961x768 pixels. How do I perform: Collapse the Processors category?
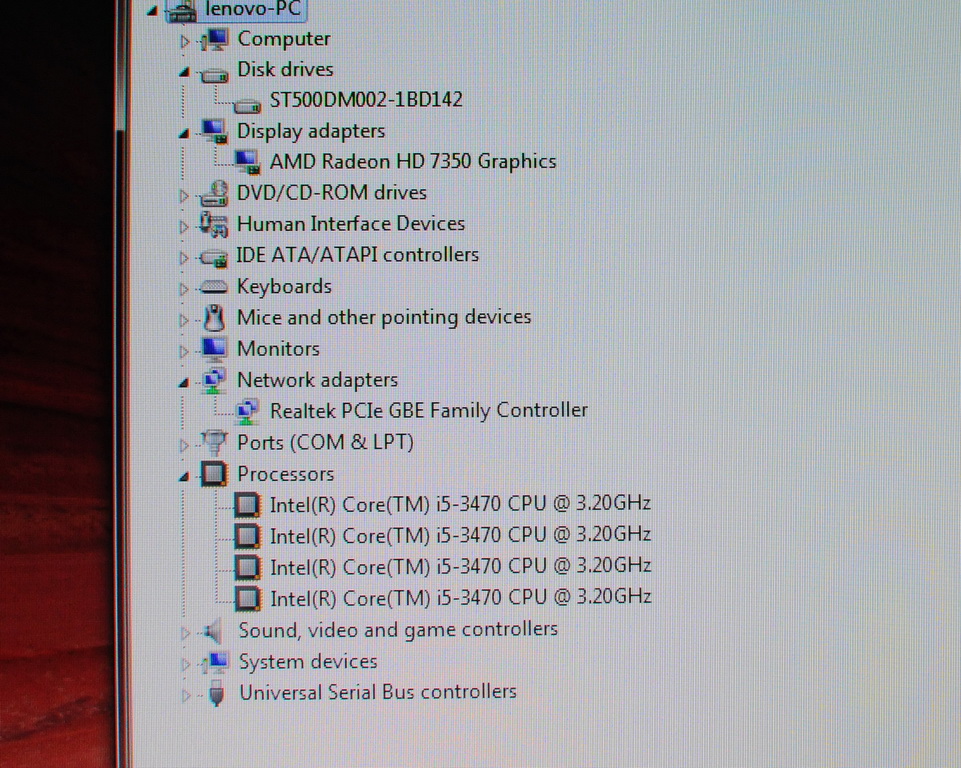184,477
